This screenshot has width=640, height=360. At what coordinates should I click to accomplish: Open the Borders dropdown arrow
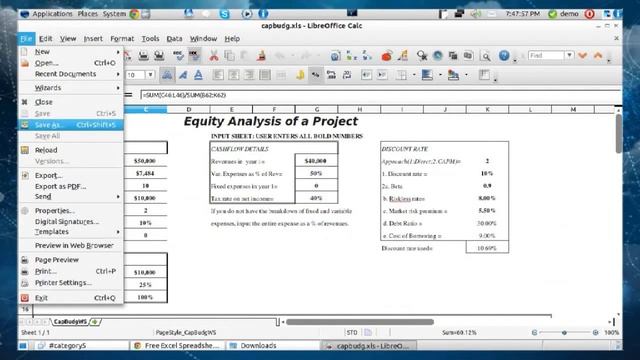point(414,75)
